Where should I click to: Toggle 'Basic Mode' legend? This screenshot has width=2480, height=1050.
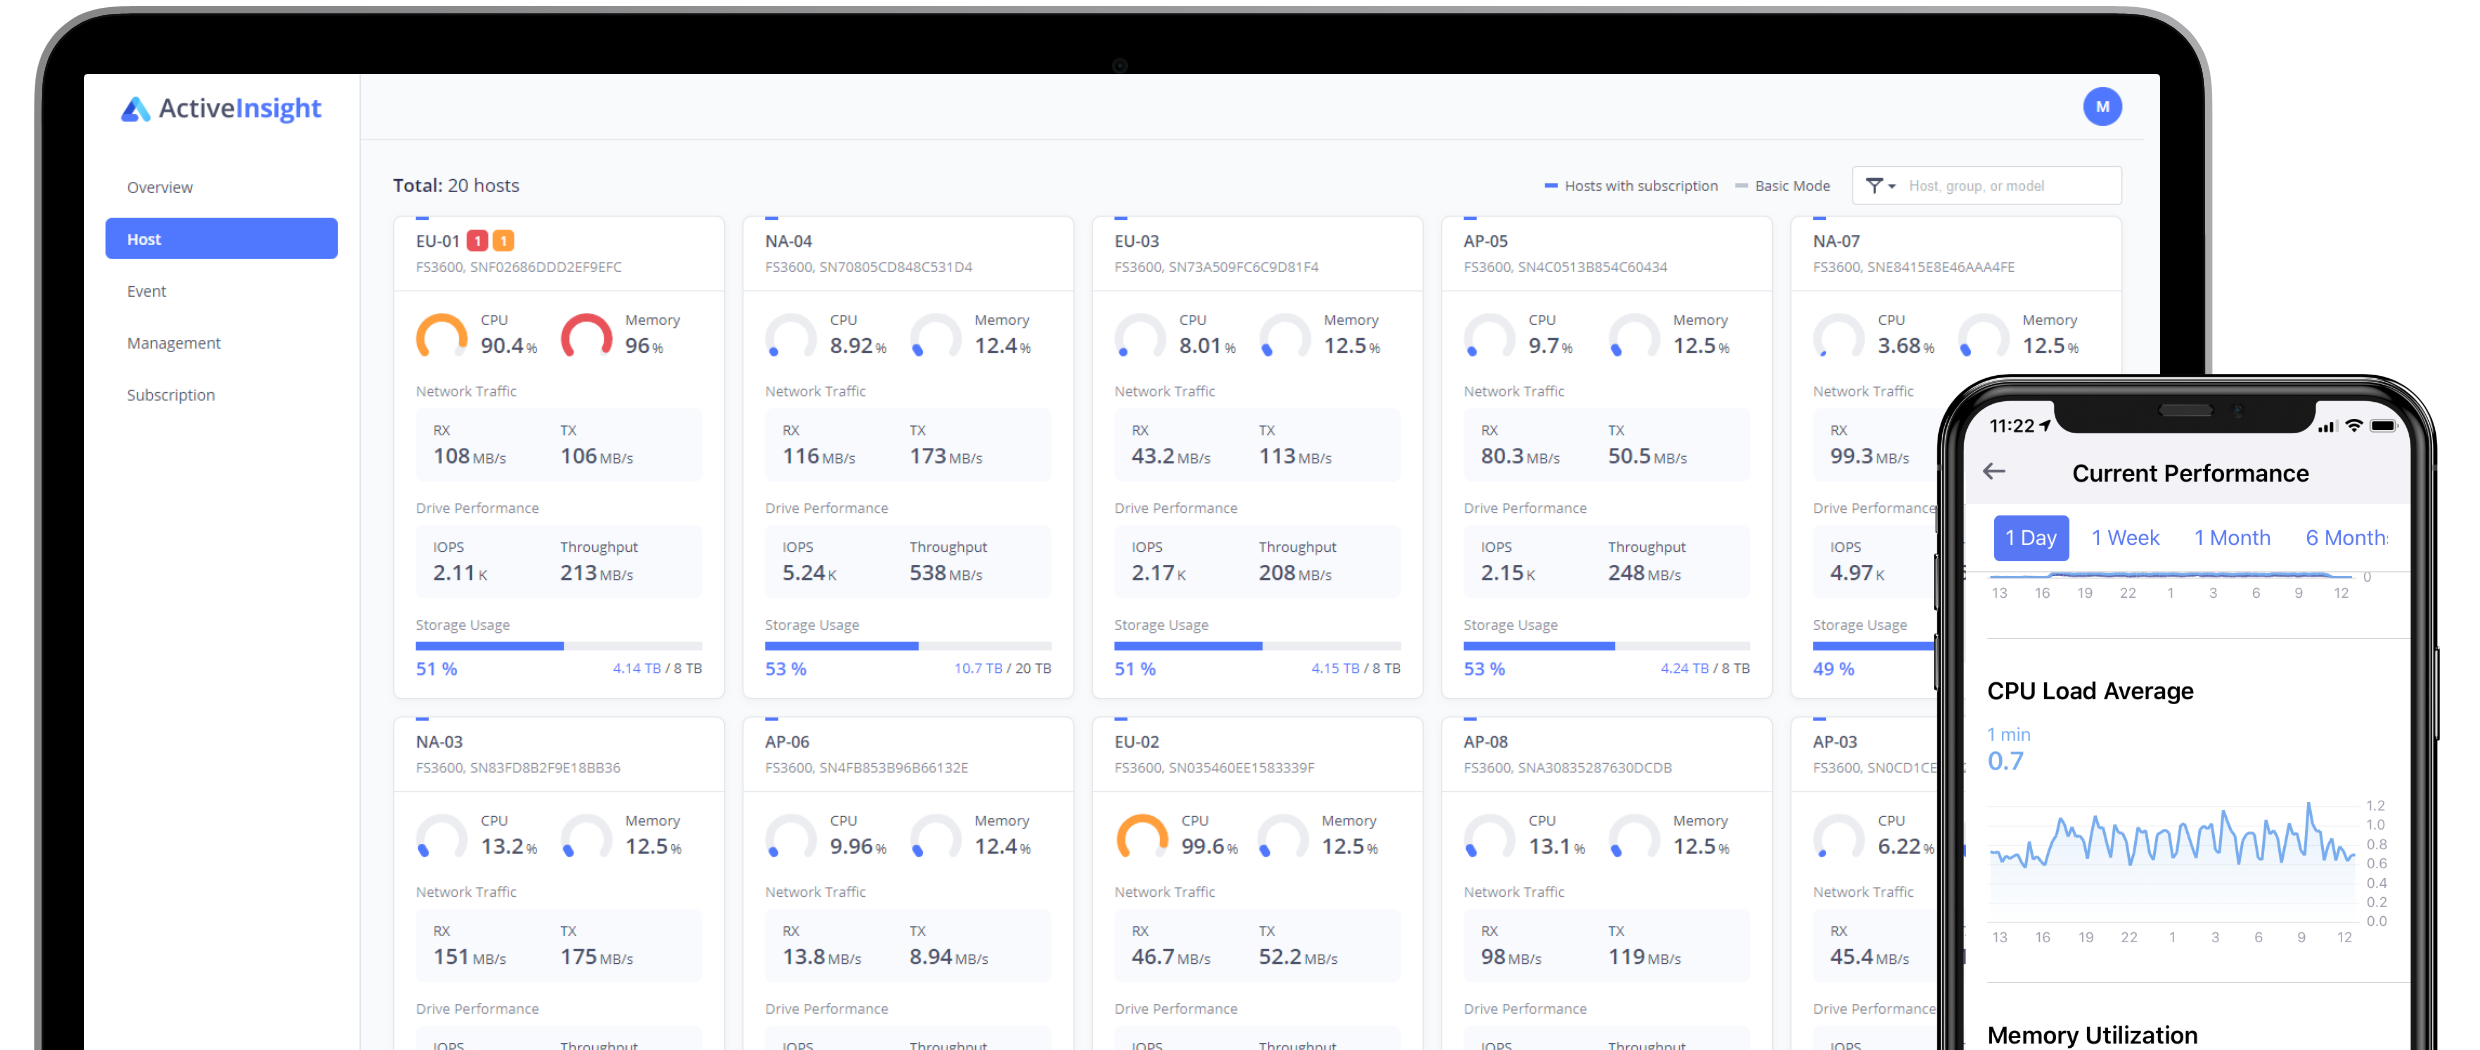coord(1783,185)
